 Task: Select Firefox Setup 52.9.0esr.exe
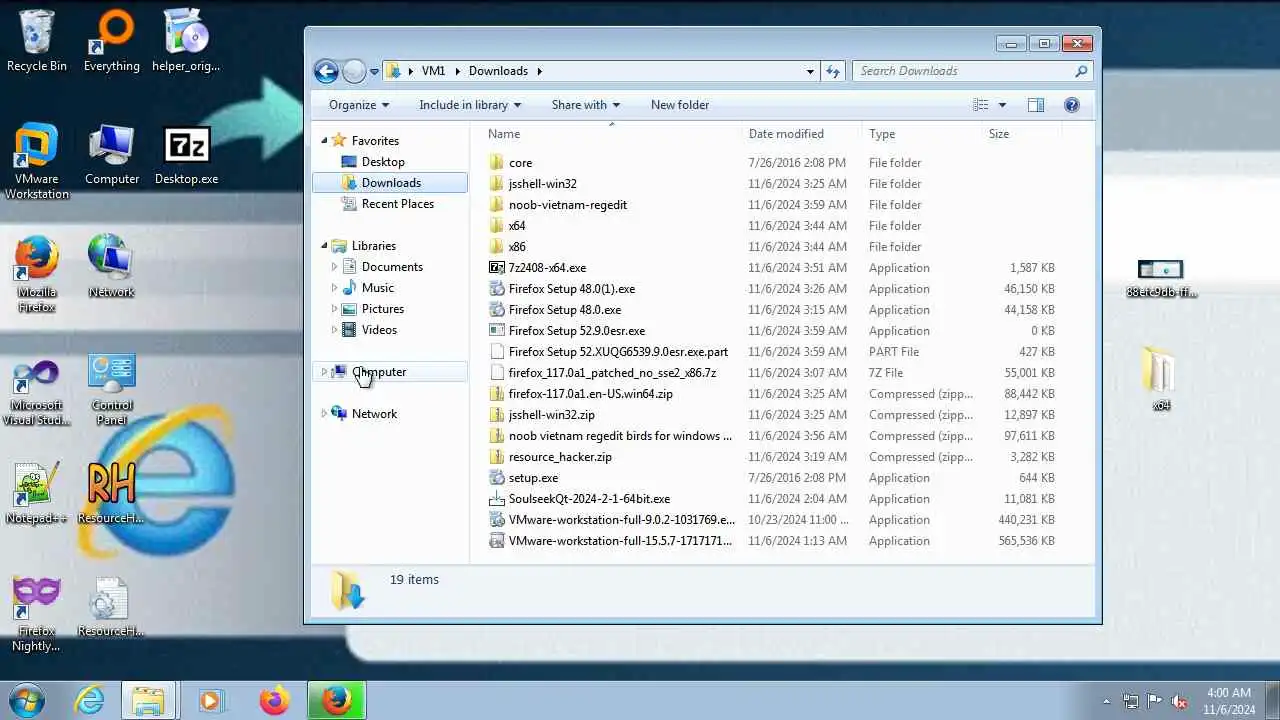772,331
